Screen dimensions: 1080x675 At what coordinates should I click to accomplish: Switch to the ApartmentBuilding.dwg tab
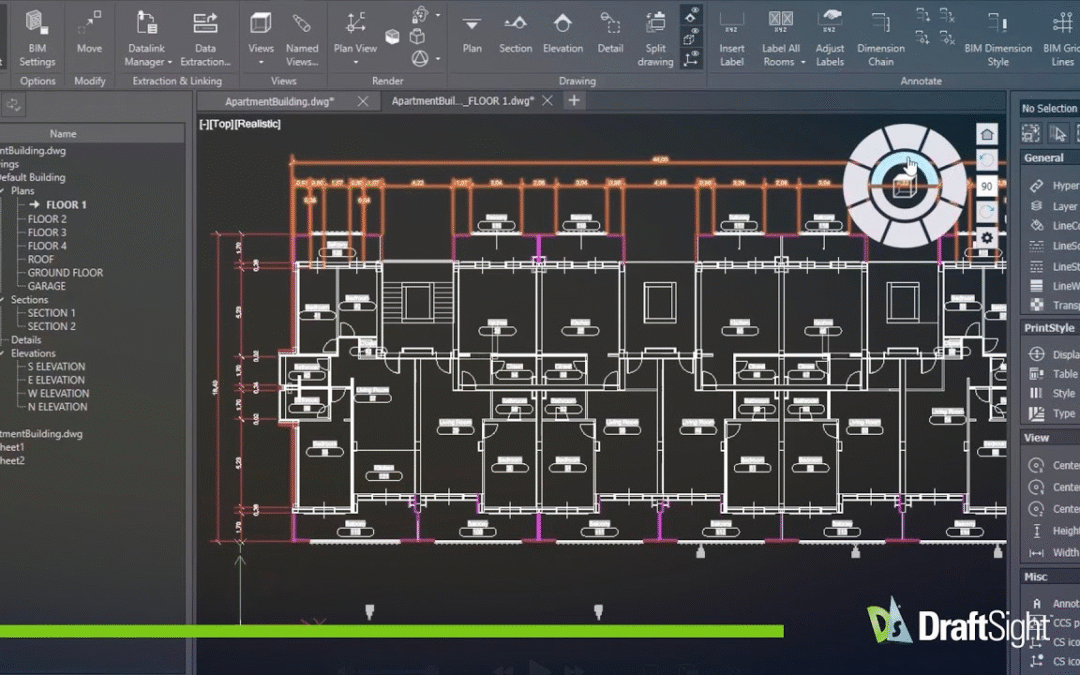(x=279, y=101)
